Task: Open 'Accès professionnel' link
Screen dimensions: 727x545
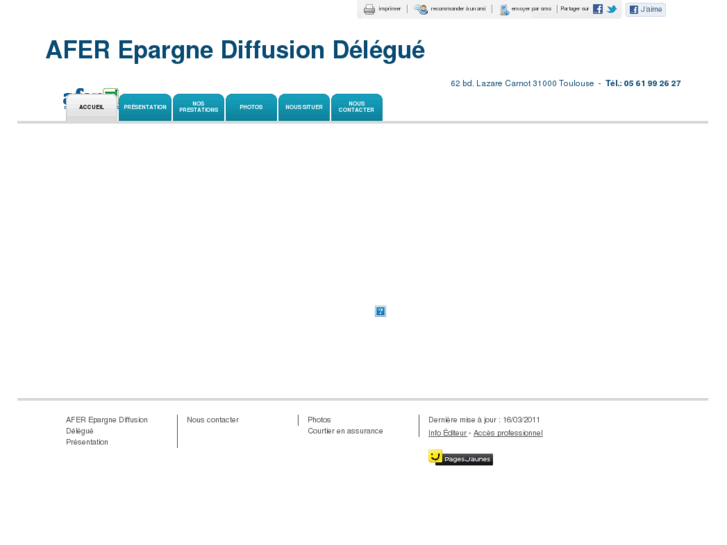Action: click(x=508, y=433)
